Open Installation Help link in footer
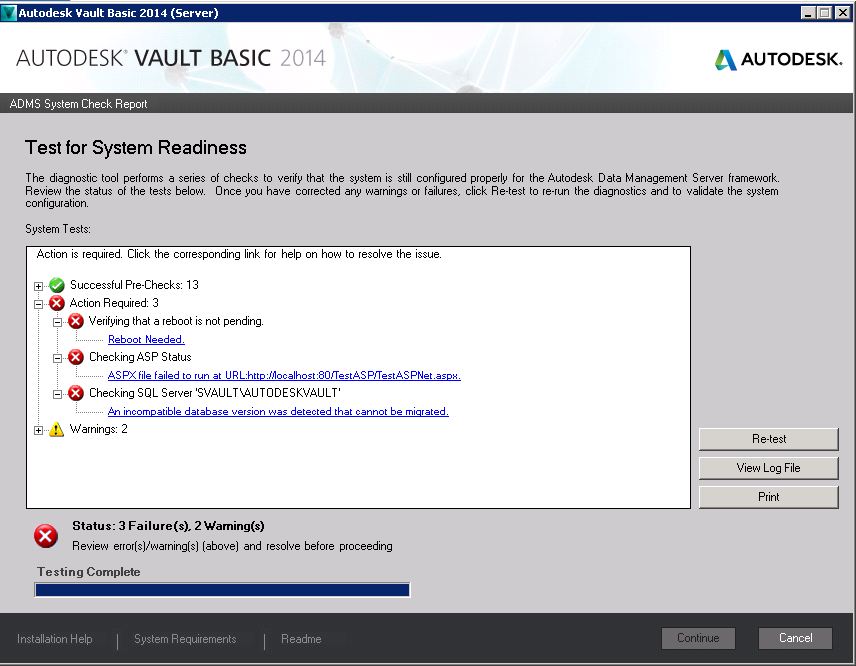Image resolution: width=856 pixels, height=666 pixels. (55, 639)
